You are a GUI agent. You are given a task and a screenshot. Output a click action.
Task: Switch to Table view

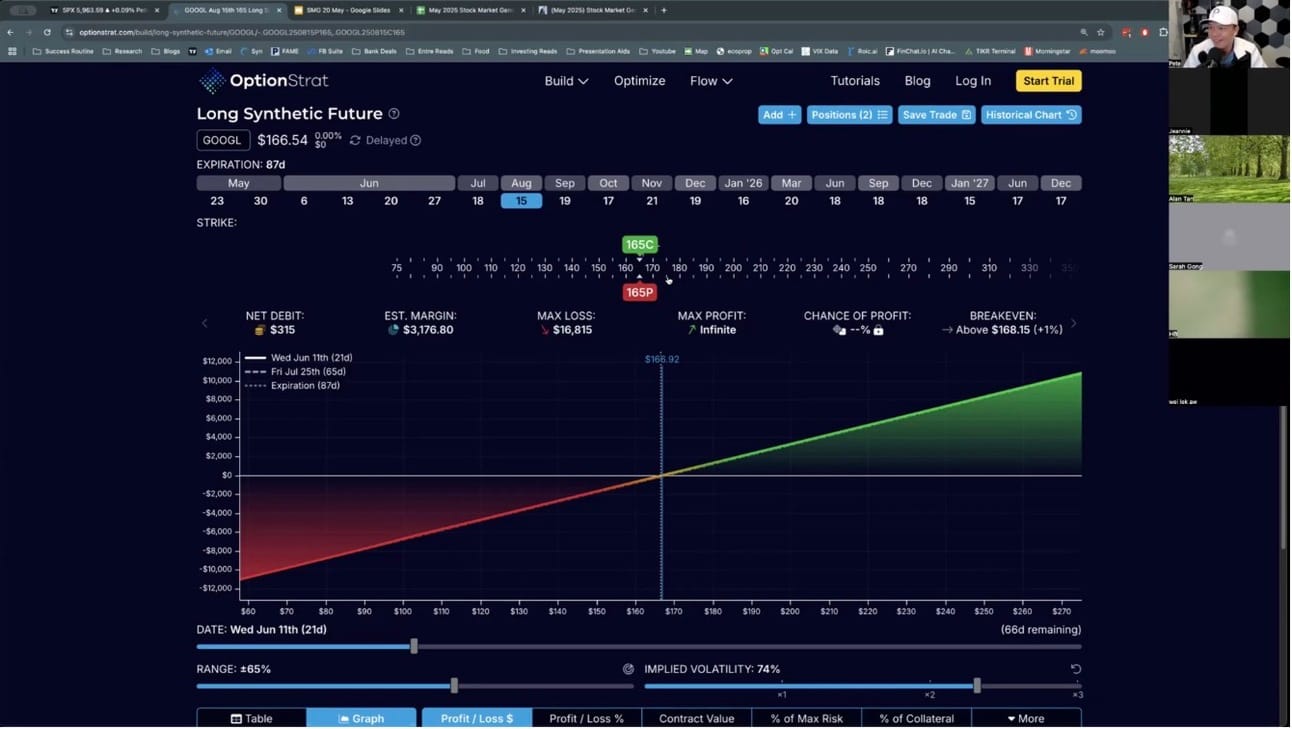(x=251, y=718)
